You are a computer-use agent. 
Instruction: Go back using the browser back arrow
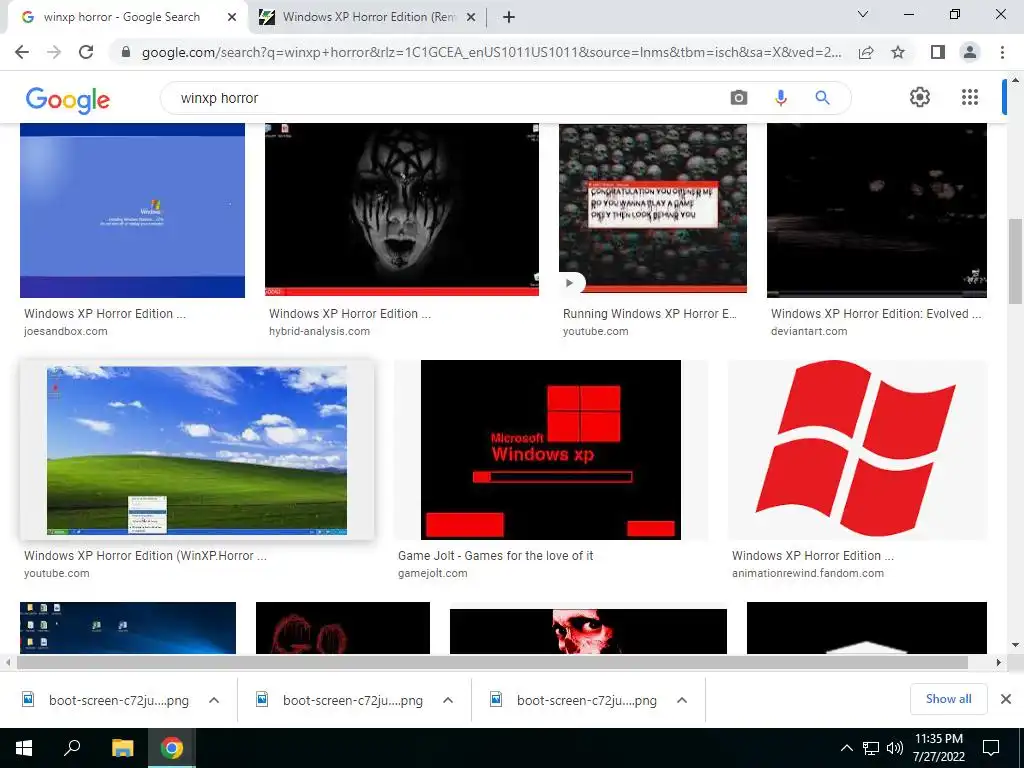point(22,52)
